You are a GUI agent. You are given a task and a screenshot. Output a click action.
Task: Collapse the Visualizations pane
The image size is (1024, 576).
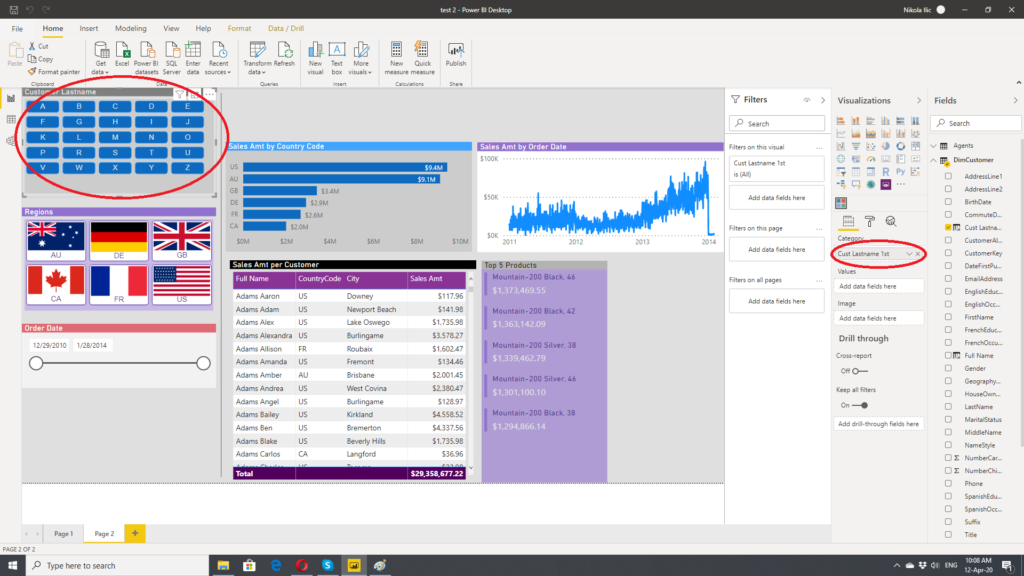[919, 101]
